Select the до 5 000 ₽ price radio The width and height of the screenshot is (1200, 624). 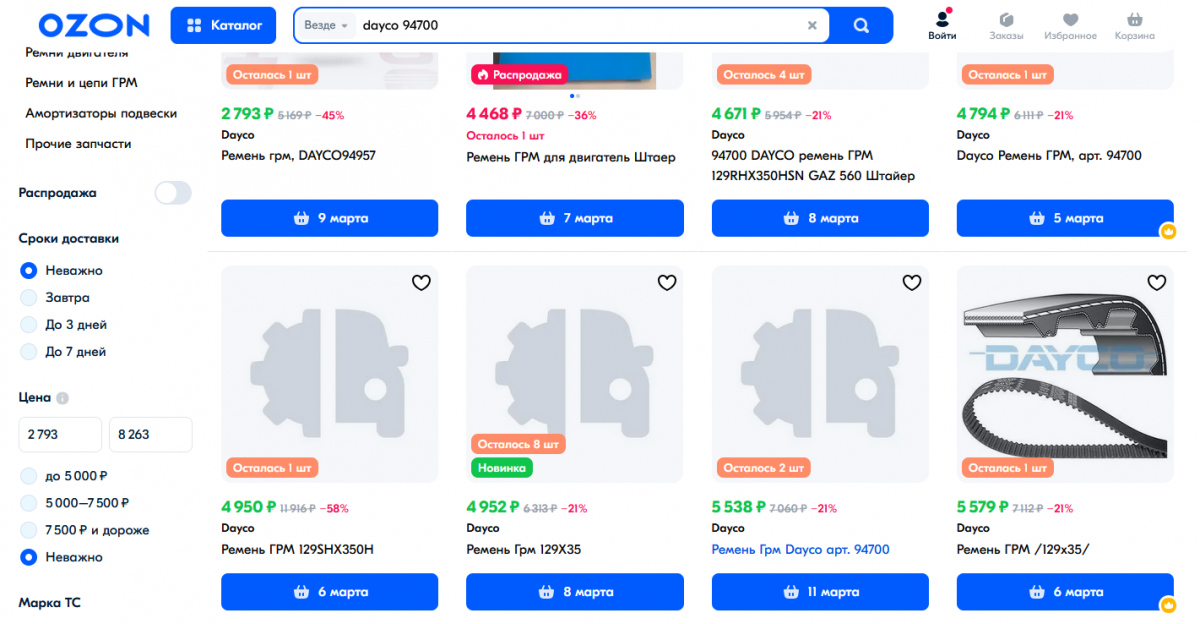29,476
